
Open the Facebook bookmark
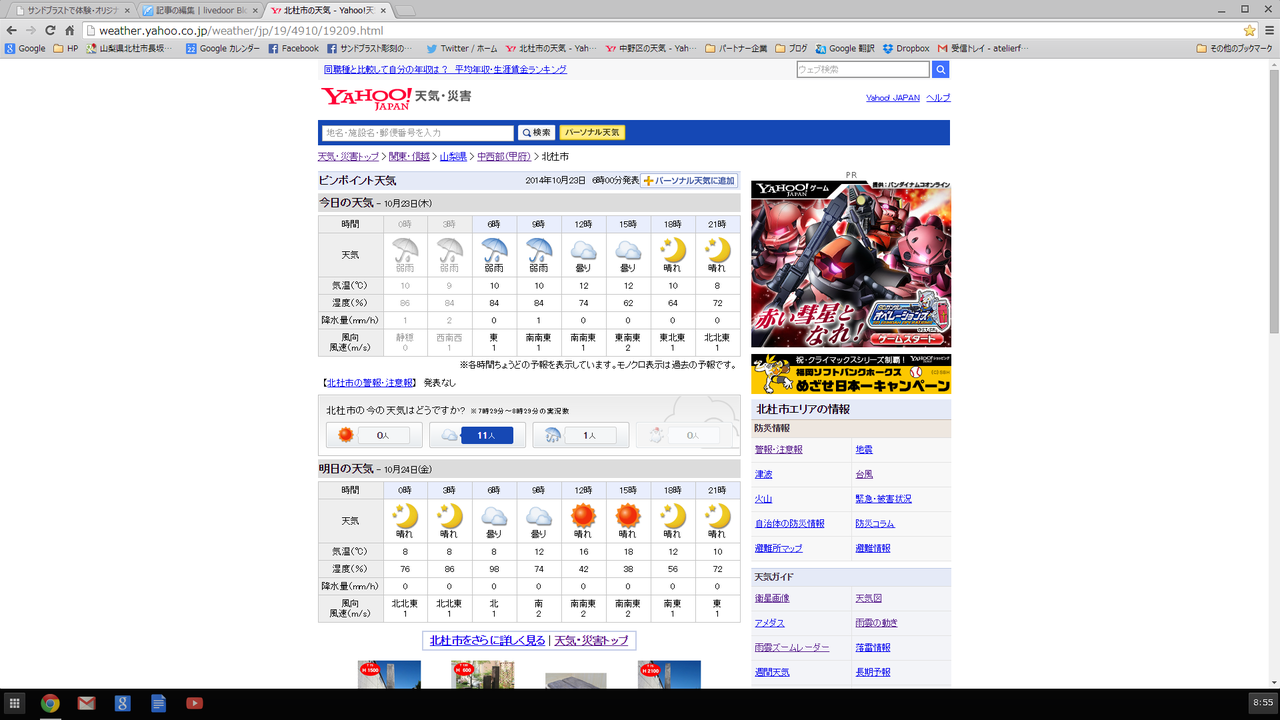point(294,48)
